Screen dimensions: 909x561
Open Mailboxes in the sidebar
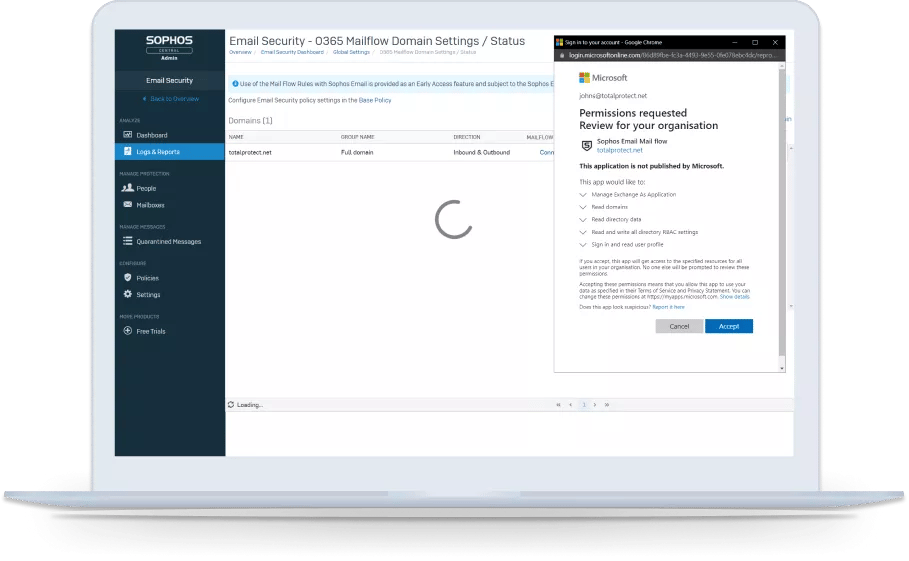tap(169, 205)
